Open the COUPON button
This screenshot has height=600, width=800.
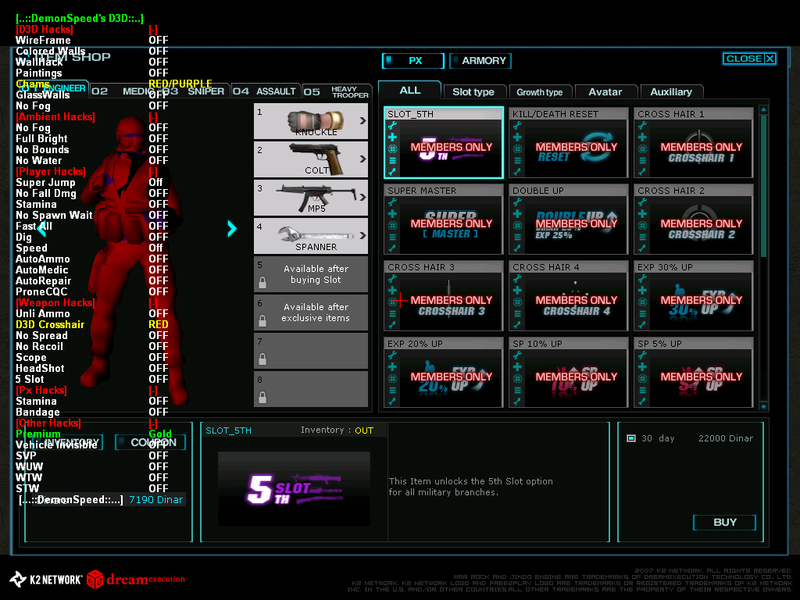[x=149, y=442]
